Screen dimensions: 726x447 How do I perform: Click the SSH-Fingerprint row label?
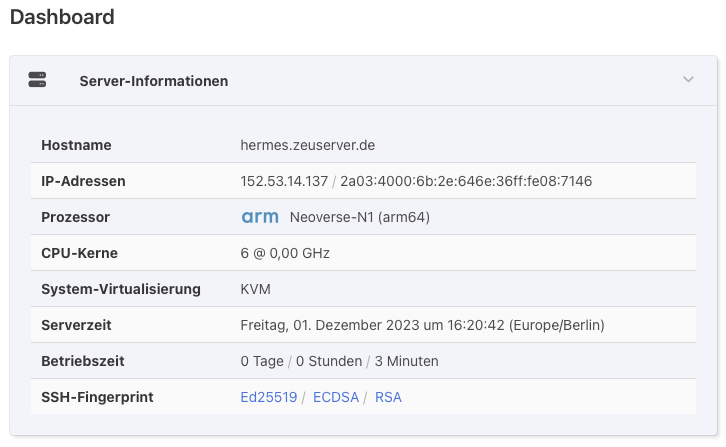(x=96, y=397)
